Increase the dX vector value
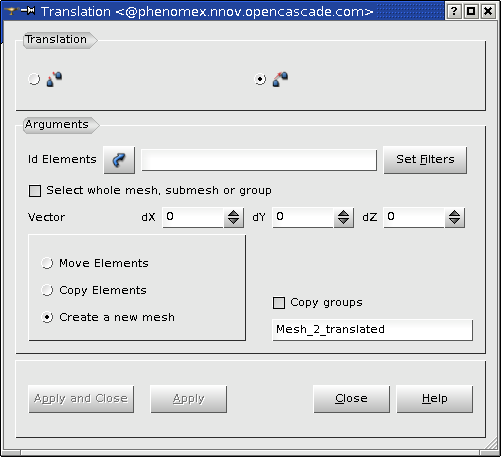This screenshot has height=457, width=501. click(233, 213)
